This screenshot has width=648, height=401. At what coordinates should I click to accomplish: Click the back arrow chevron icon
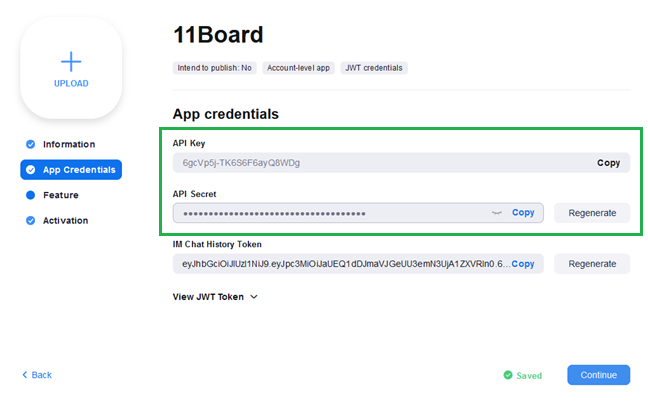tap(25, 375)
